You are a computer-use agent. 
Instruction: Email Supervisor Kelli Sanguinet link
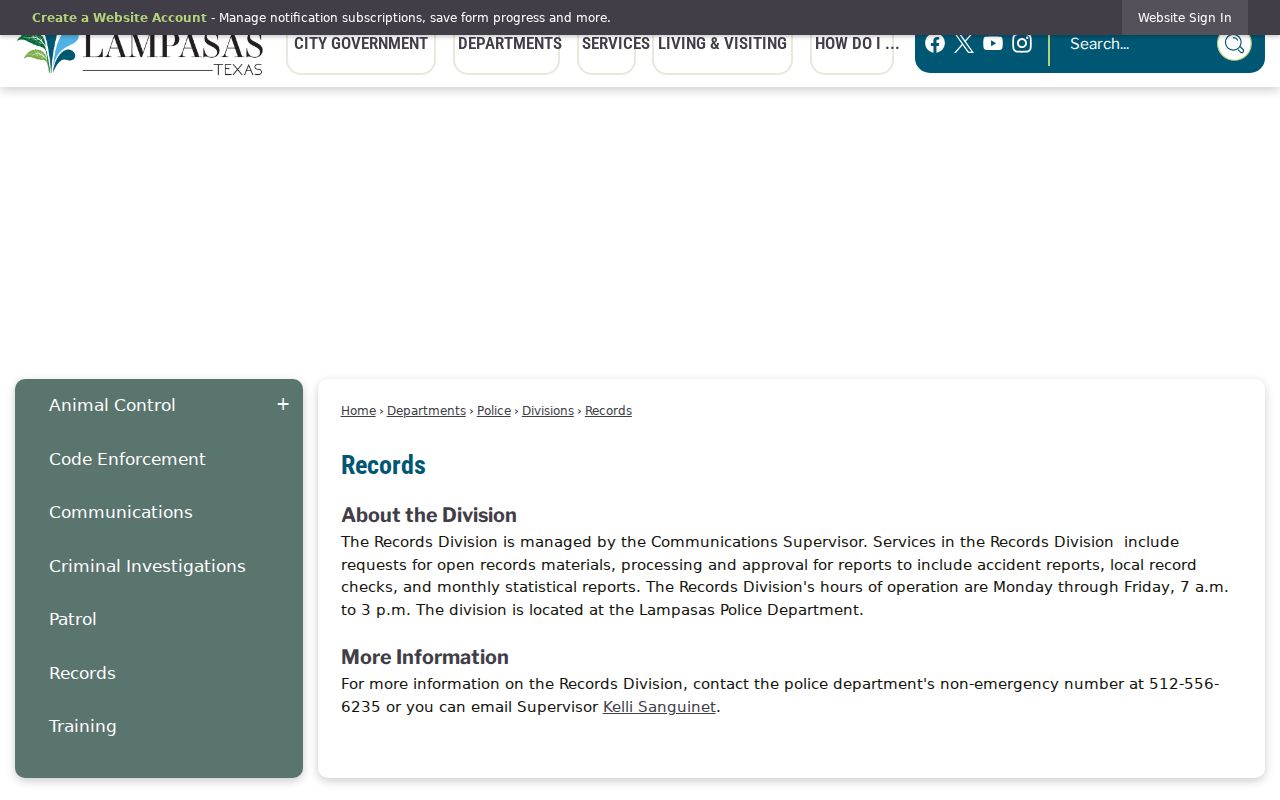pos(659,707)
